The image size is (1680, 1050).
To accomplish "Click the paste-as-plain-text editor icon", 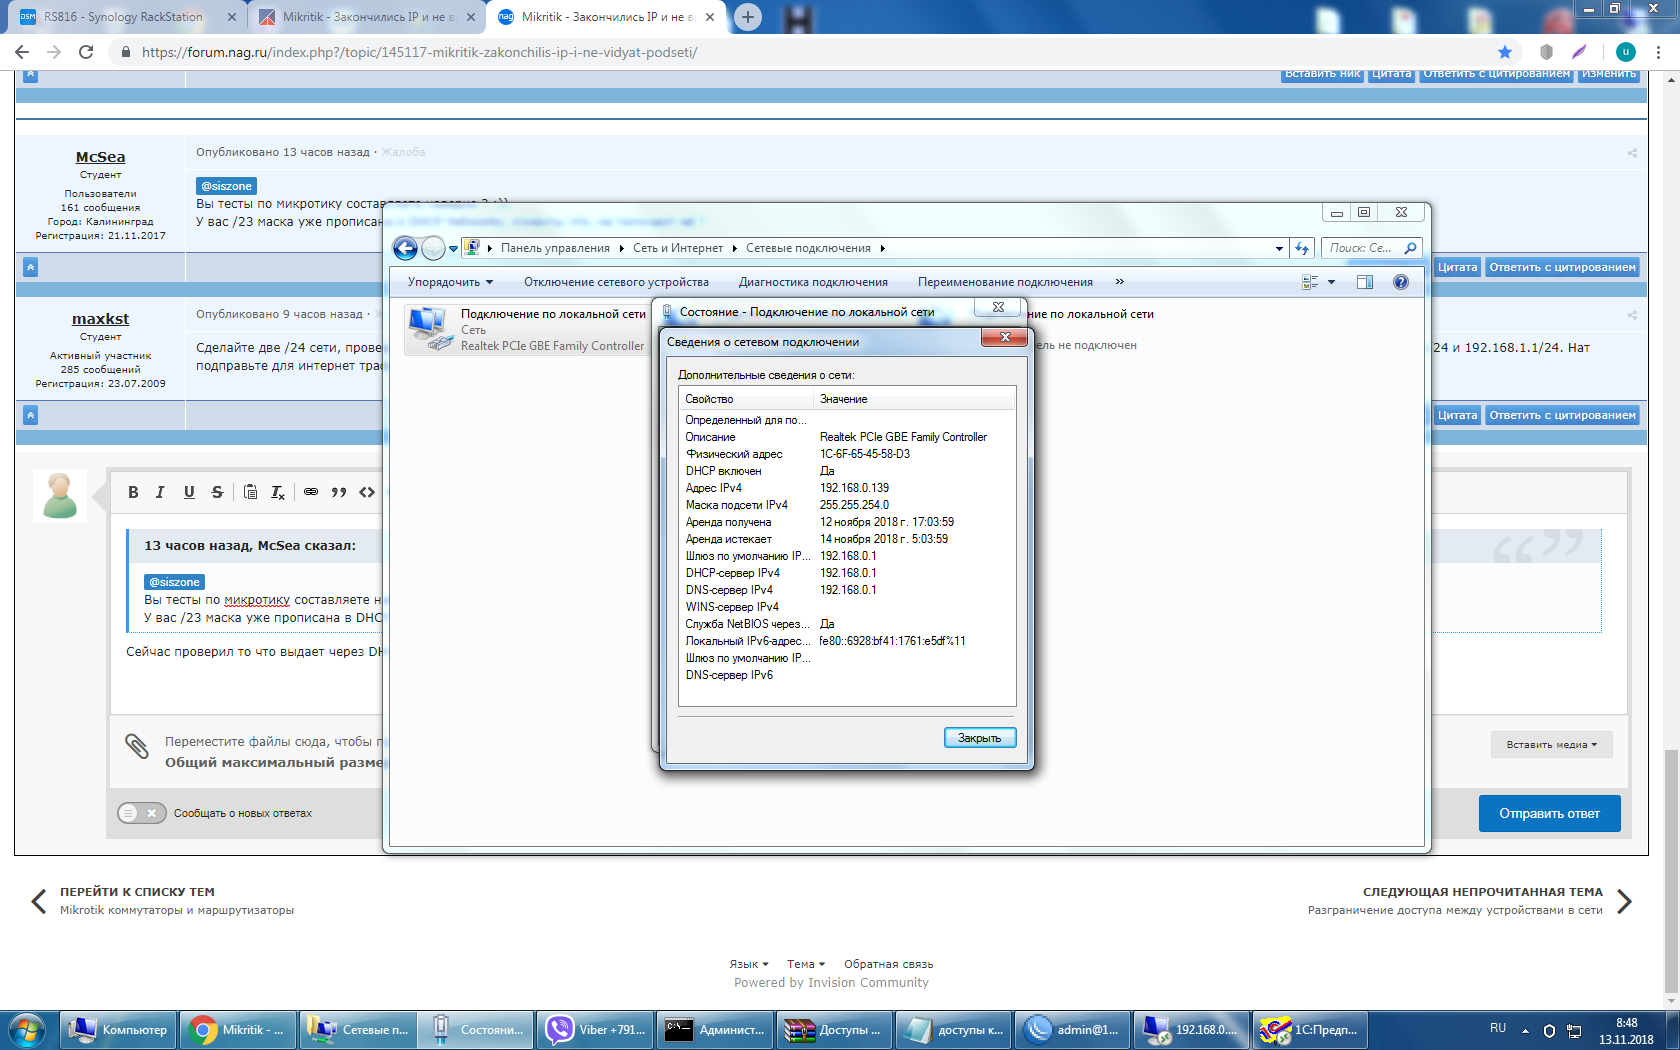I will tap(251, 492).
